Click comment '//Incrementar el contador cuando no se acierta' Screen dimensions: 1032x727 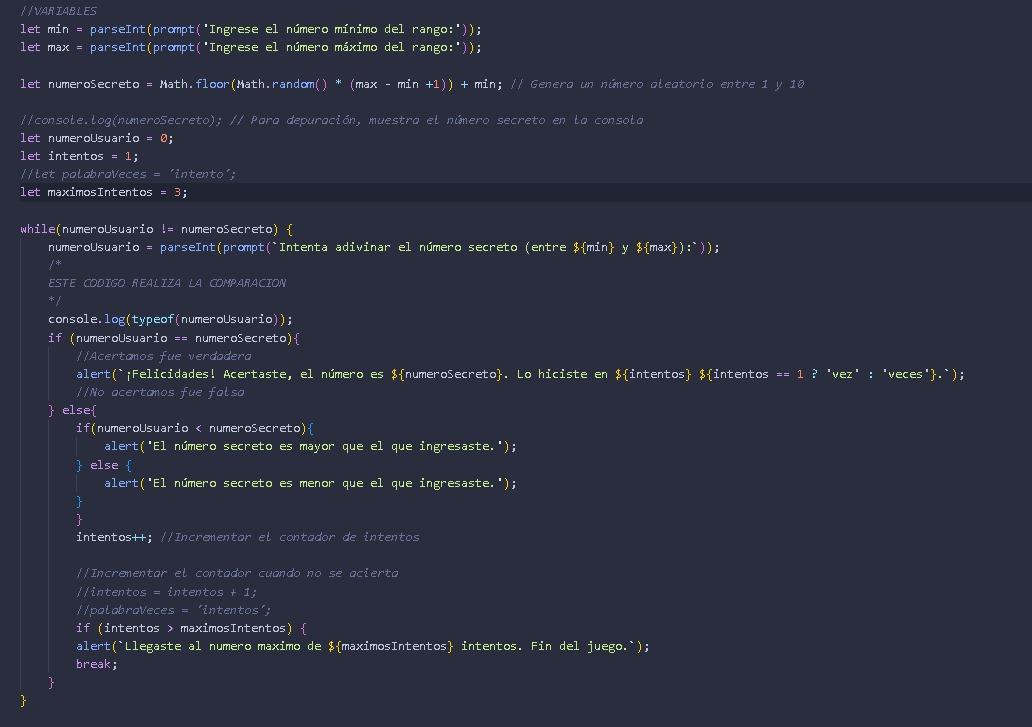237,573
